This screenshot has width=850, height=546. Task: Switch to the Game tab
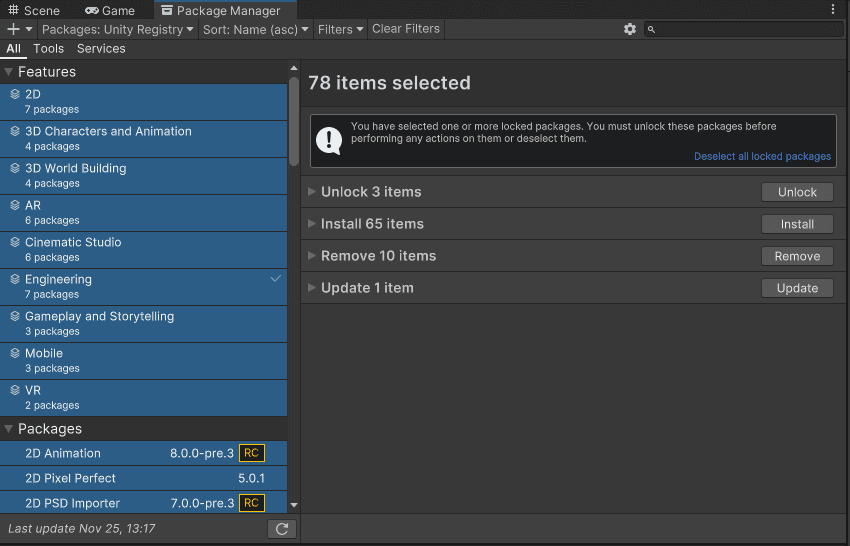tap(110, 10)
